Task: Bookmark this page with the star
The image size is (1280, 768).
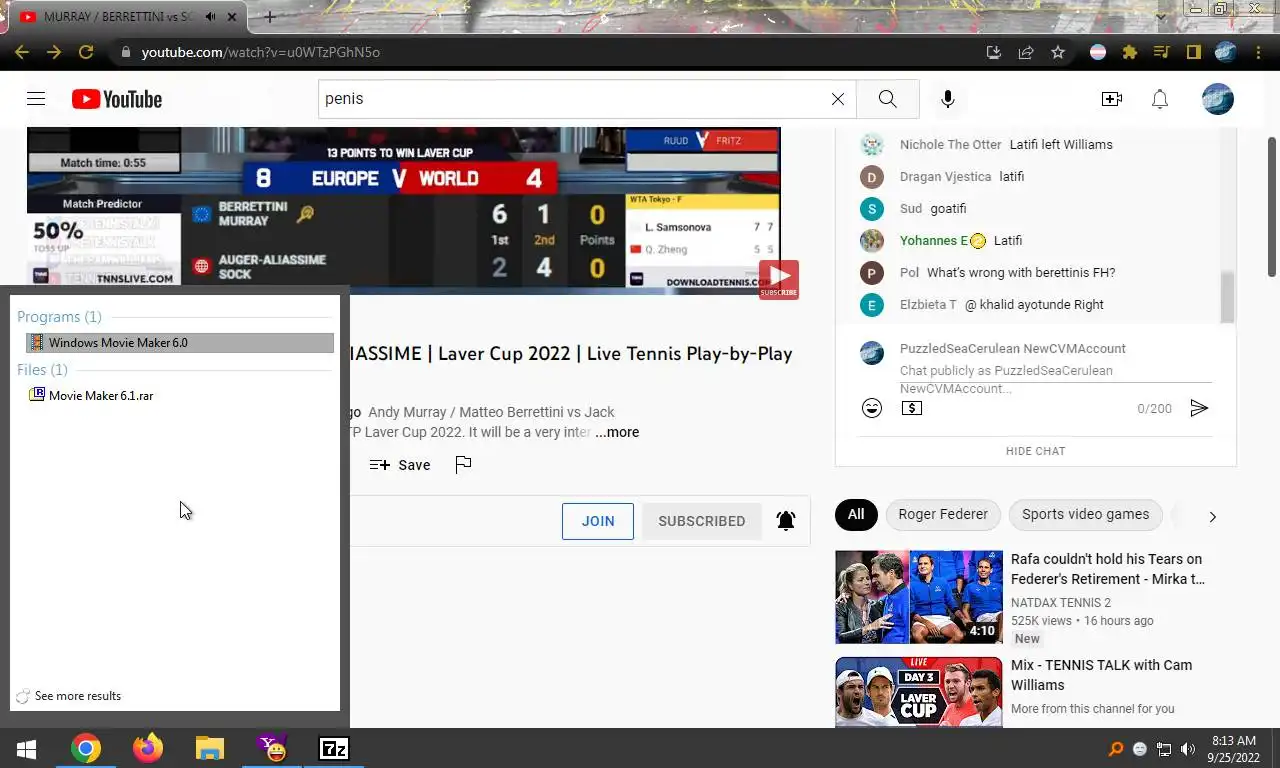Action: 1058,52
